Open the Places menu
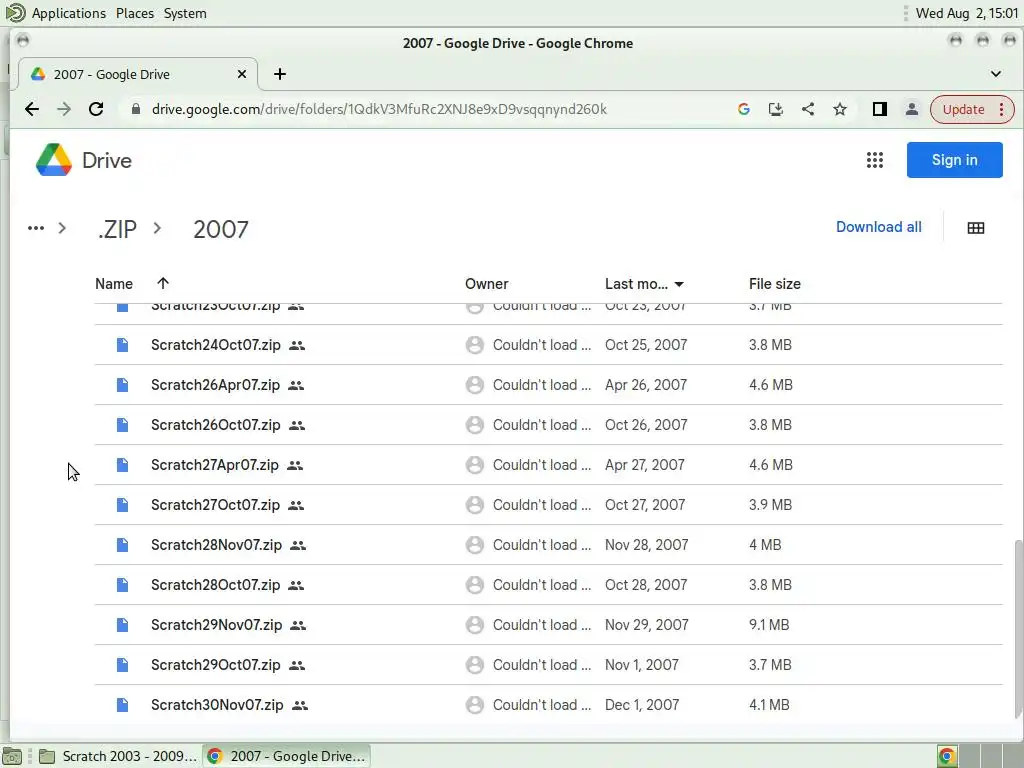Screen dimensions: 1024x768 pos(134,13)
